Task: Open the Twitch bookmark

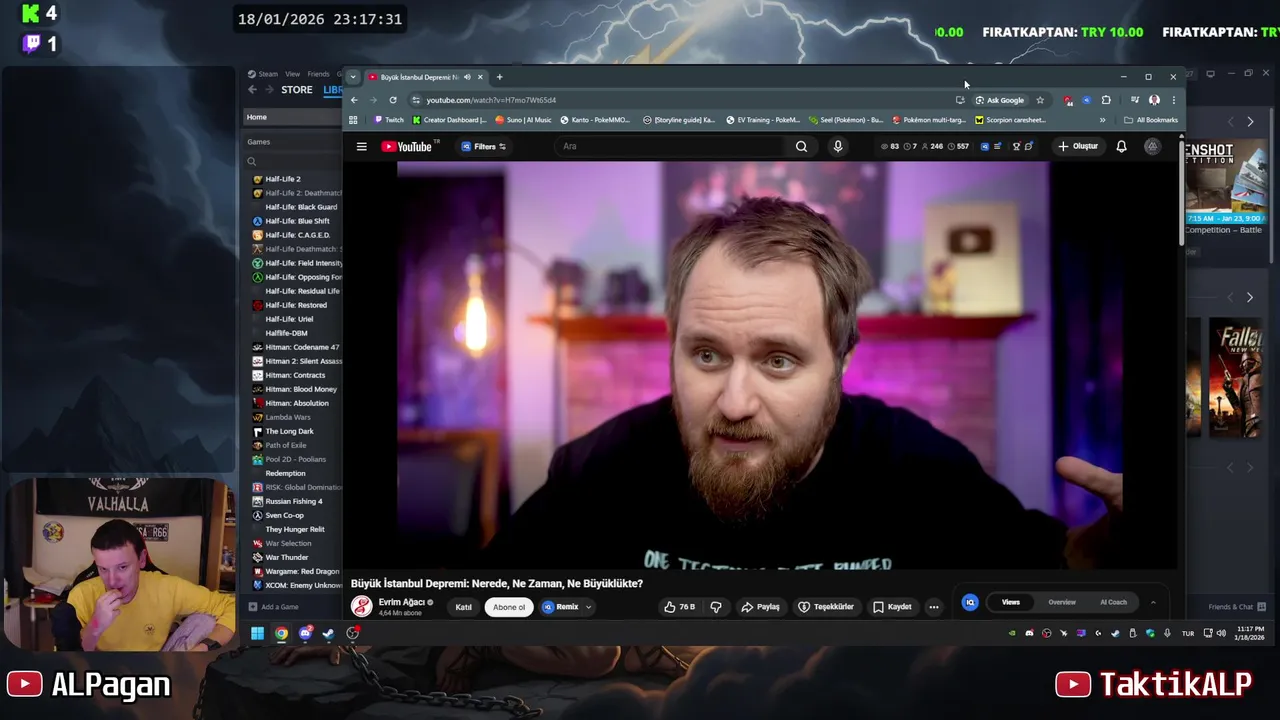Action: (389, 120)
